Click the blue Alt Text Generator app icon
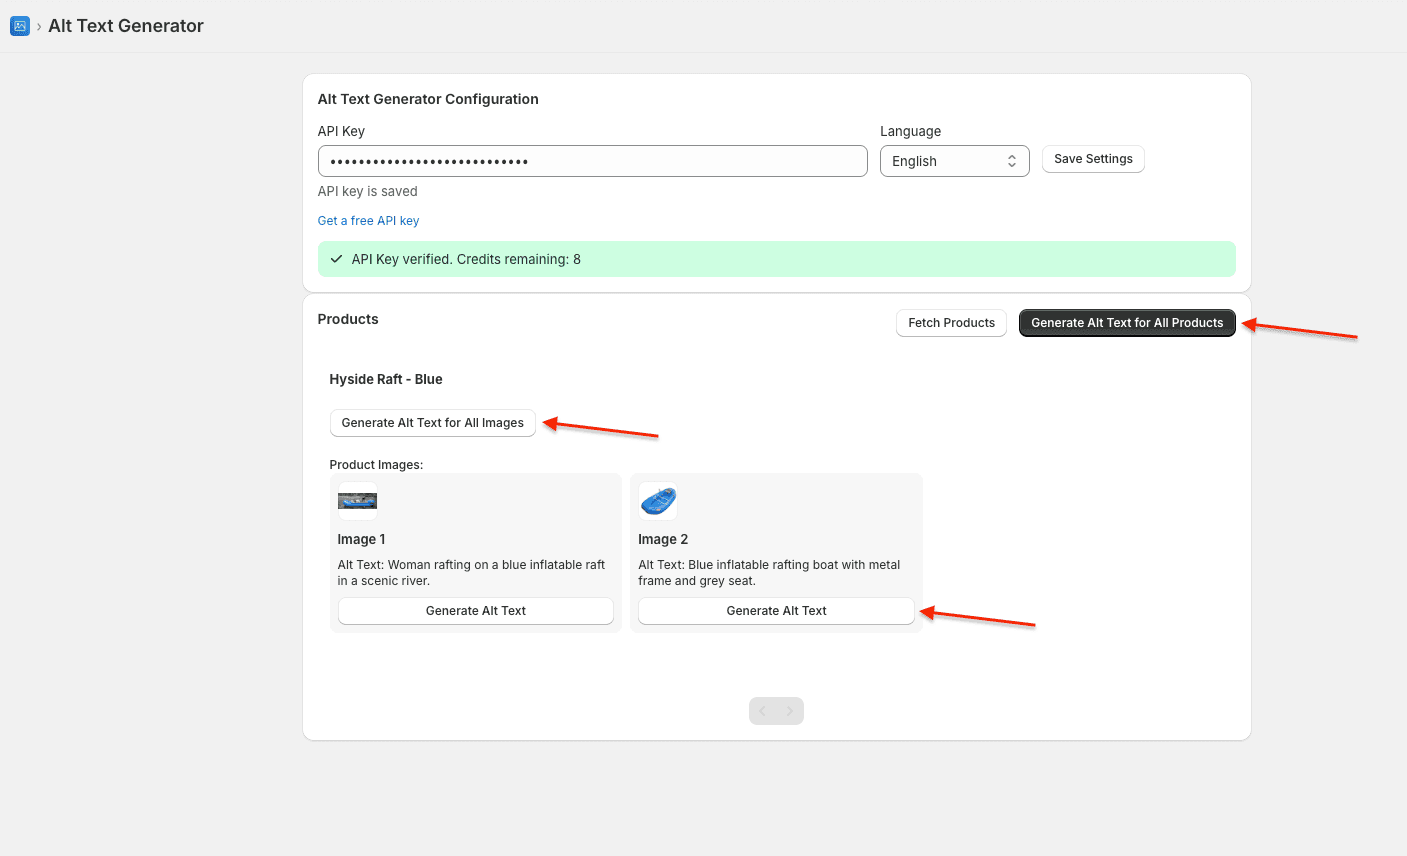This screenshot has height=856, width=1407. click(x=20, y=25)
